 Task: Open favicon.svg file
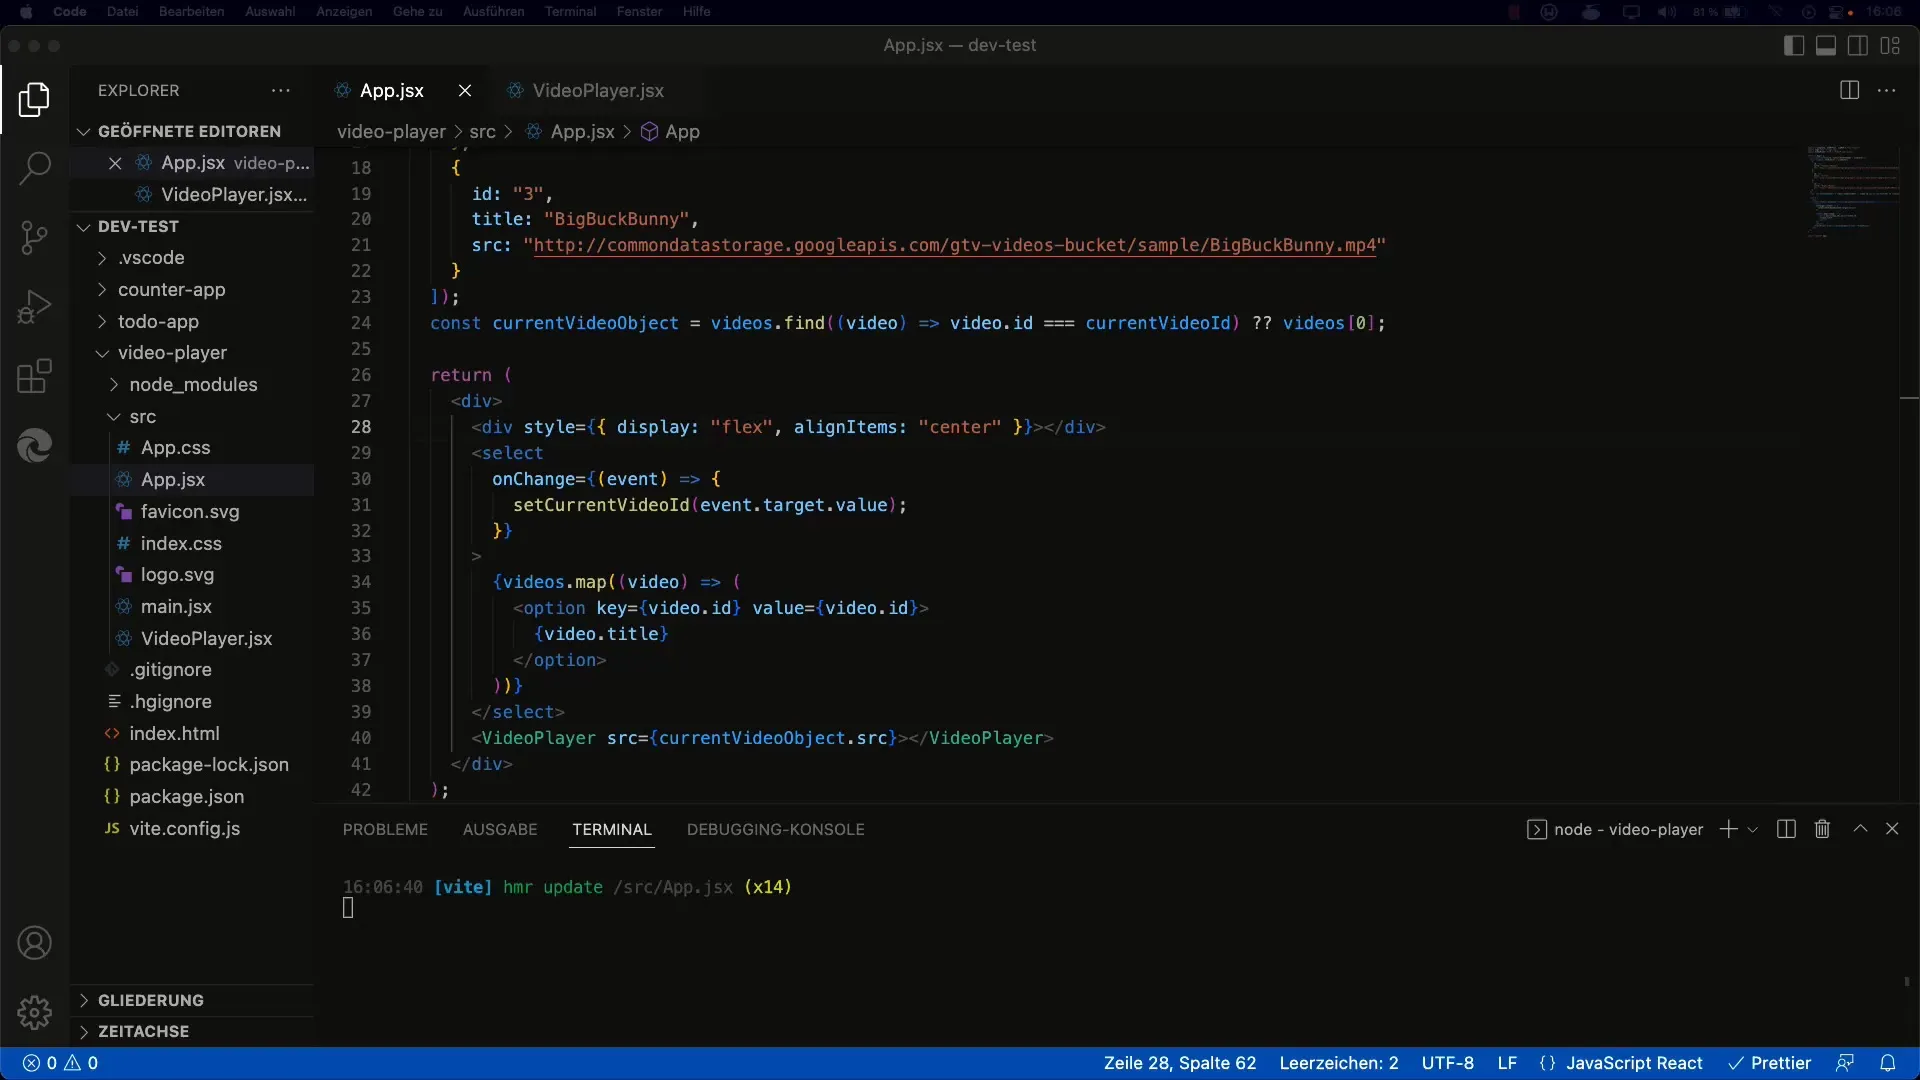(x=192, y=511)
